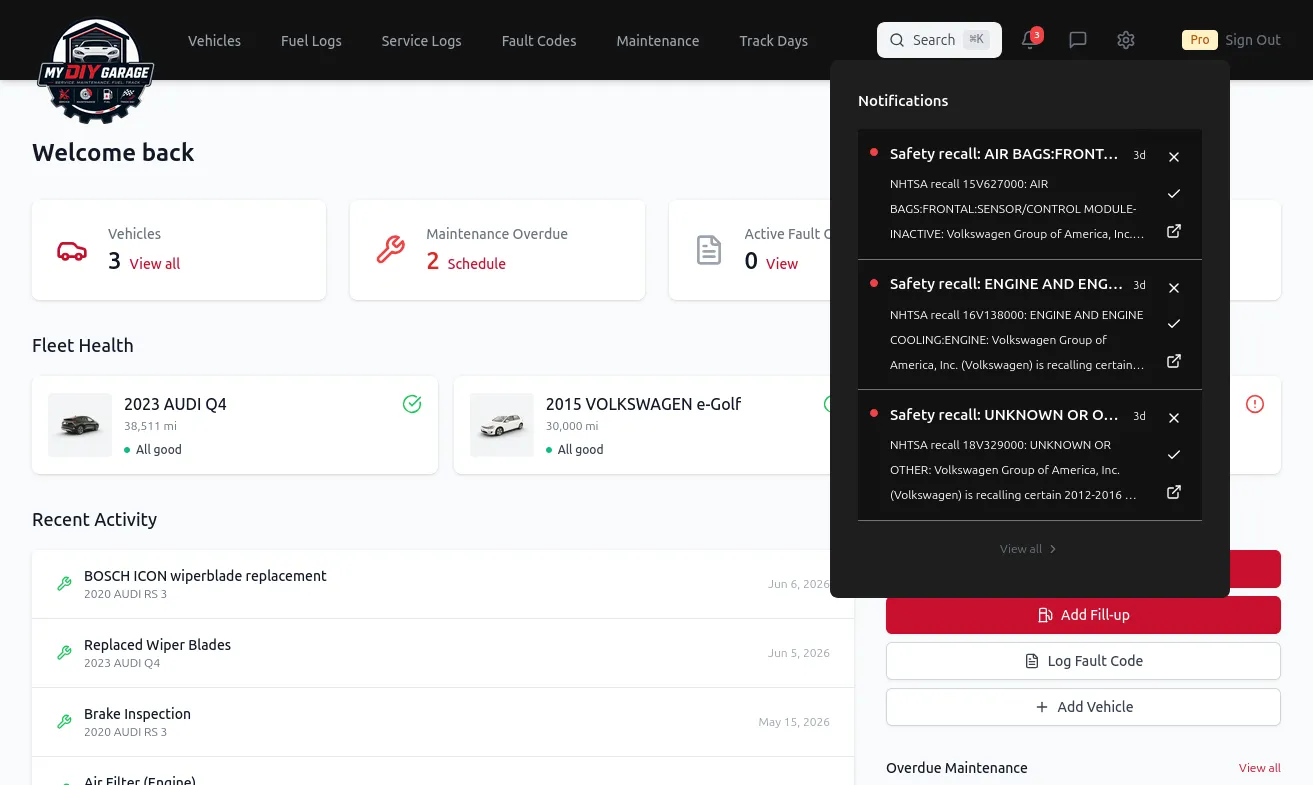
Task: Select the 2015 VOLKSWAGEN e-Golf vehicle title
Action: click(643, 404)
